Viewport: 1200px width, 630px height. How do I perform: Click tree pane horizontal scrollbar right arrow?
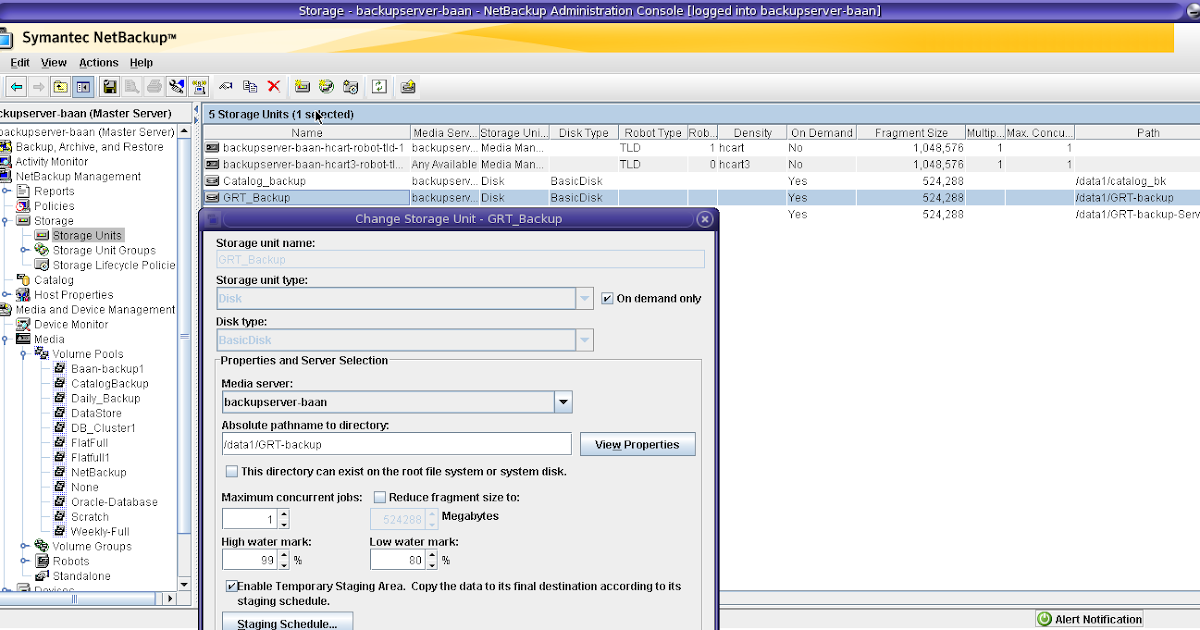(x=169, y=598)
